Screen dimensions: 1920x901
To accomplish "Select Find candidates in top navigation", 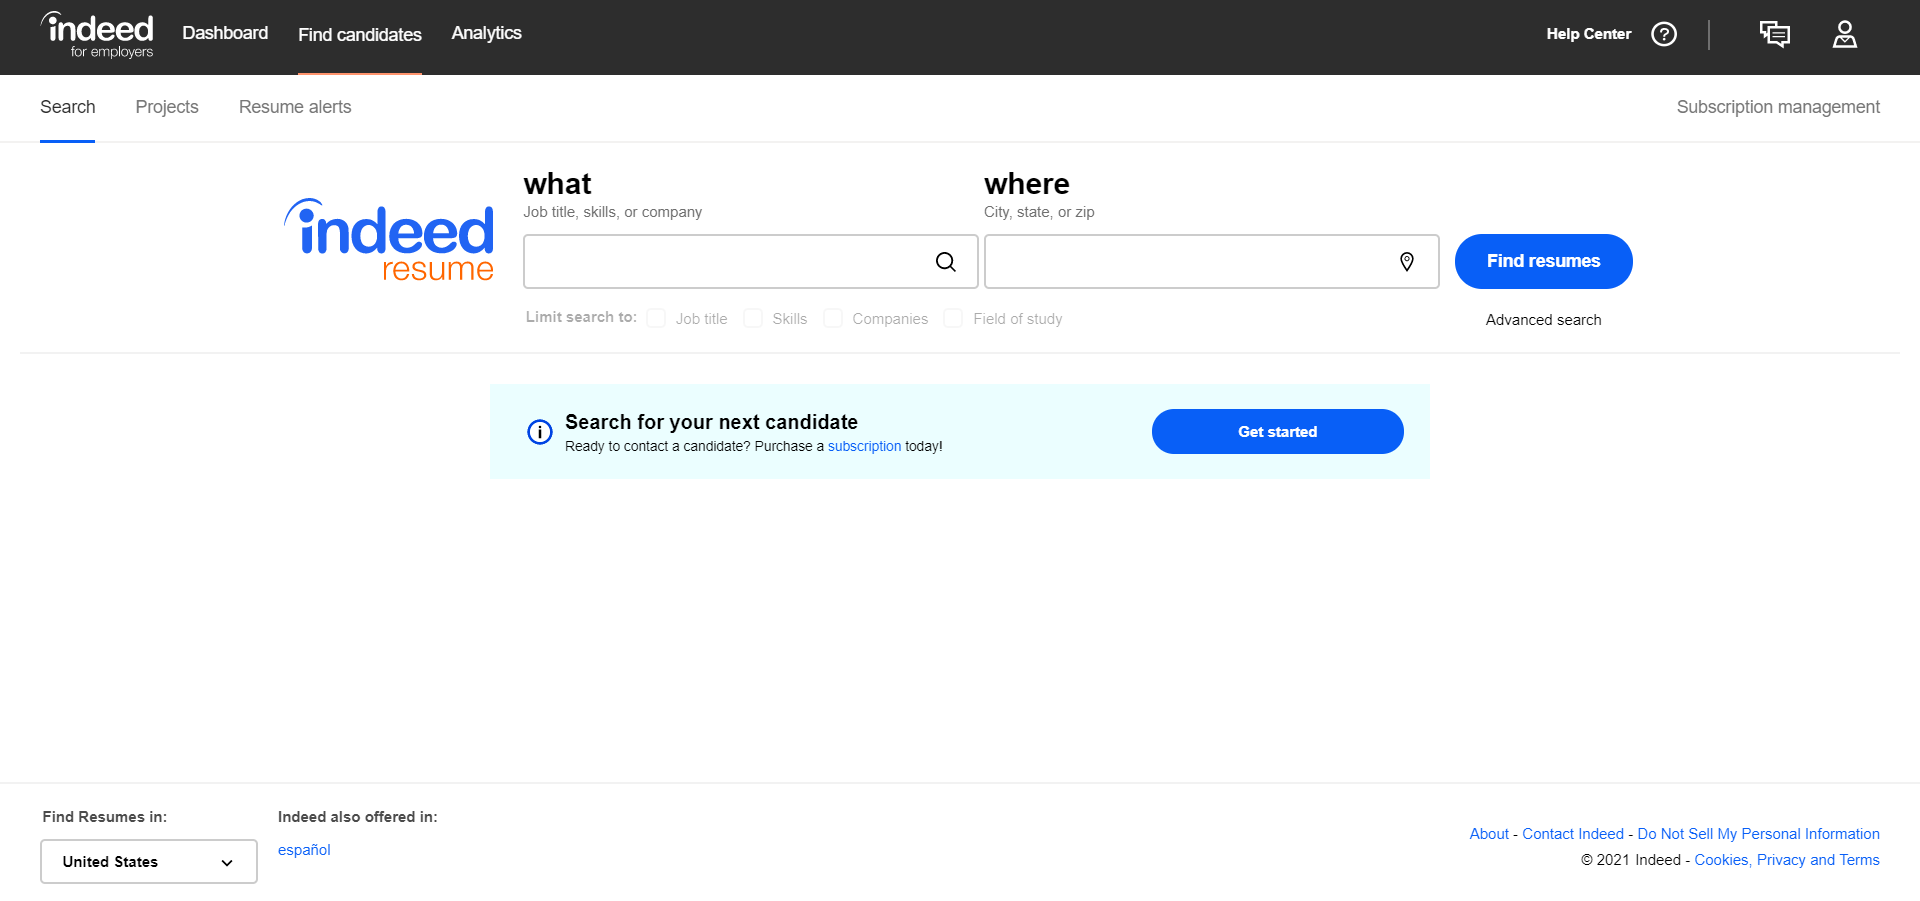I will (360, 35).
